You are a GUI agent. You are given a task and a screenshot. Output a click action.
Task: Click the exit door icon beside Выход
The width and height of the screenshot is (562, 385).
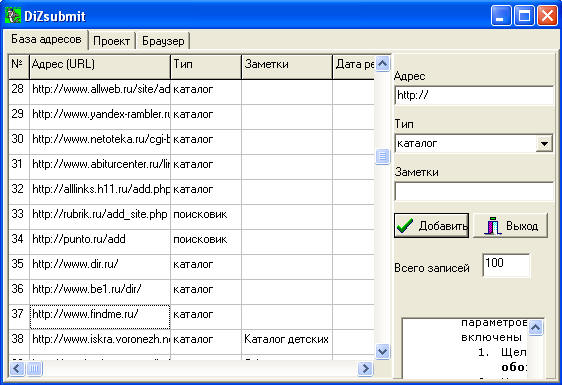point(492,226)
